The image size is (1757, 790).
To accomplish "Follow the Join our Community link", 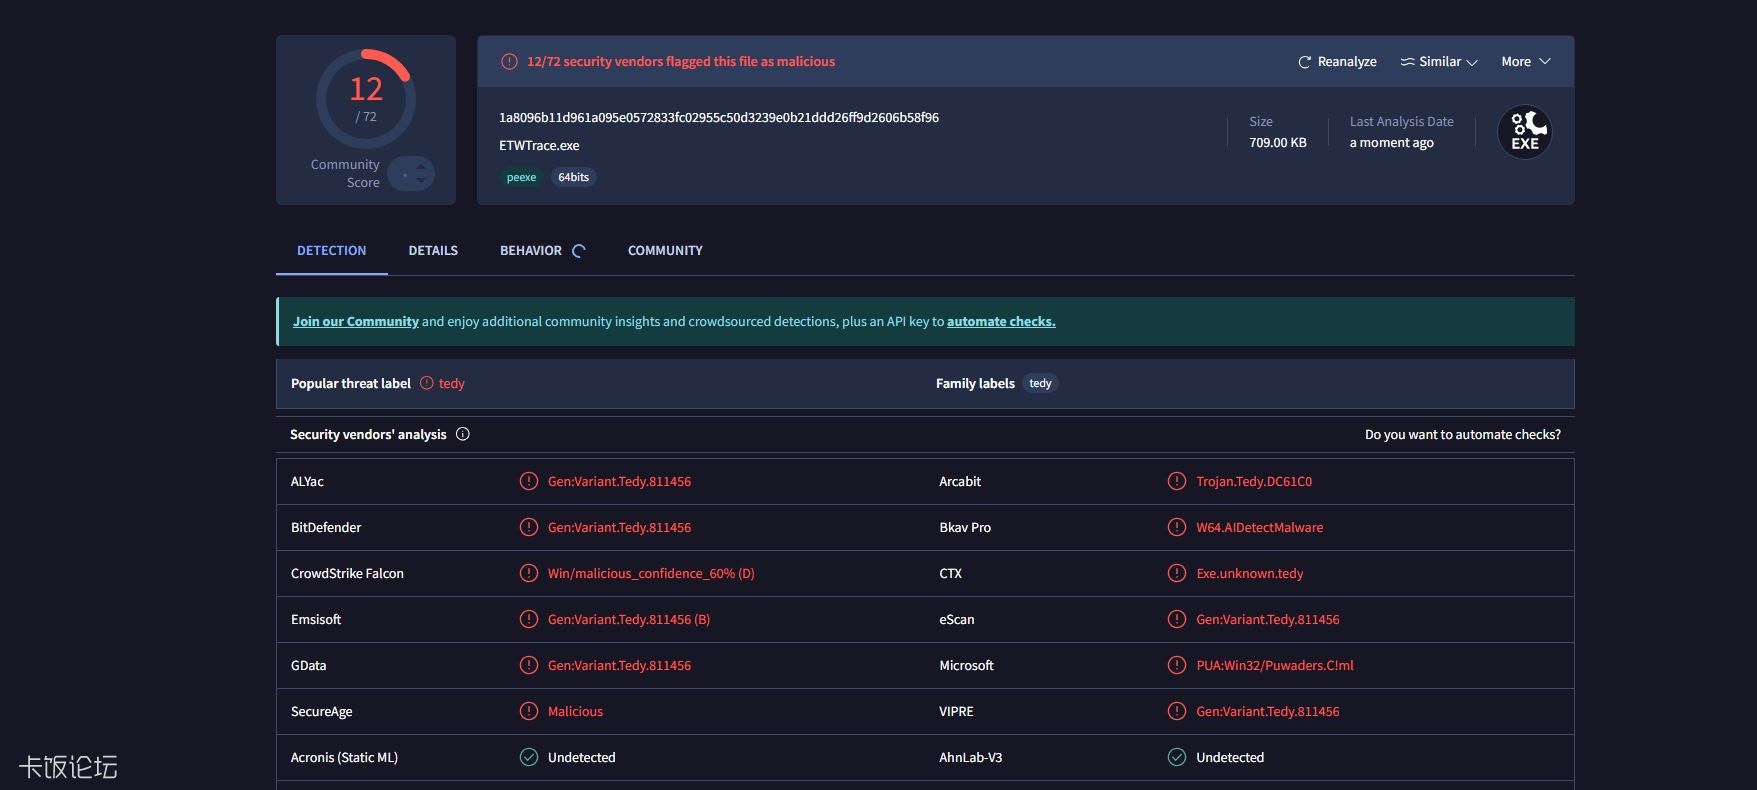I will pyautogui.click(x=355, y=322).
